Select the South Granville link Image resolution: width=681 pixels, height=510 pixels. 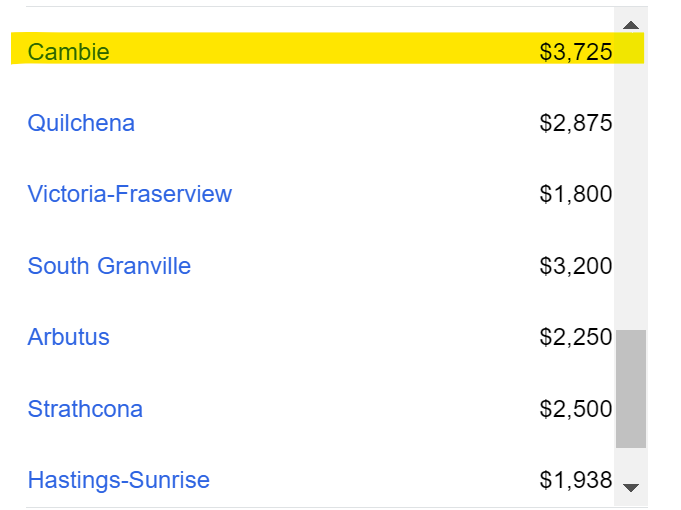click(109, 265)
